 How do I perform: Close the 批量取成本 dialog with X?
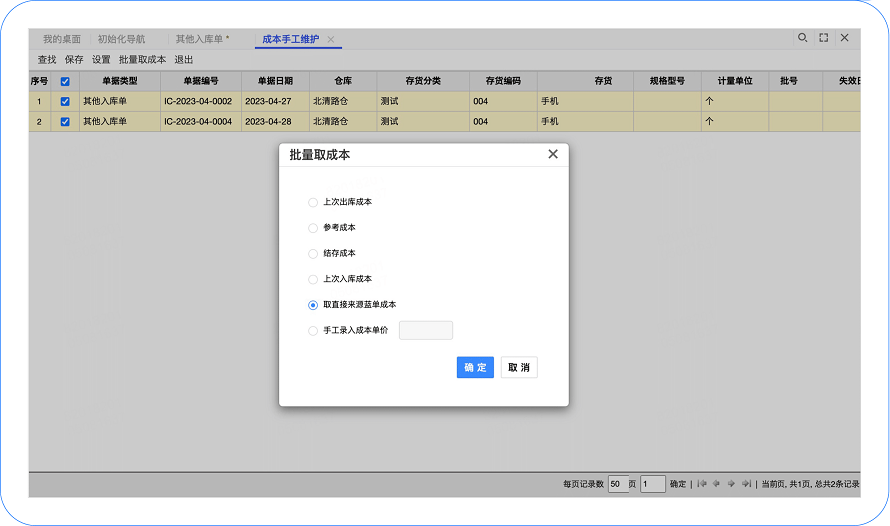click(553, 154)
